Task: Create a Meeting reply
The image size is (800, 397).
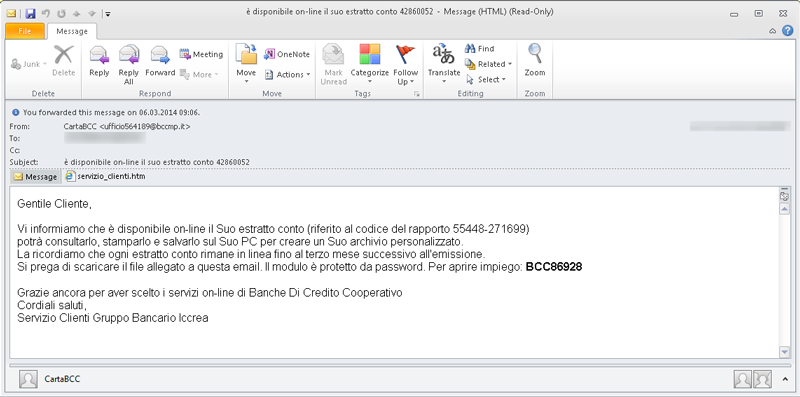Action: point(201,54)
